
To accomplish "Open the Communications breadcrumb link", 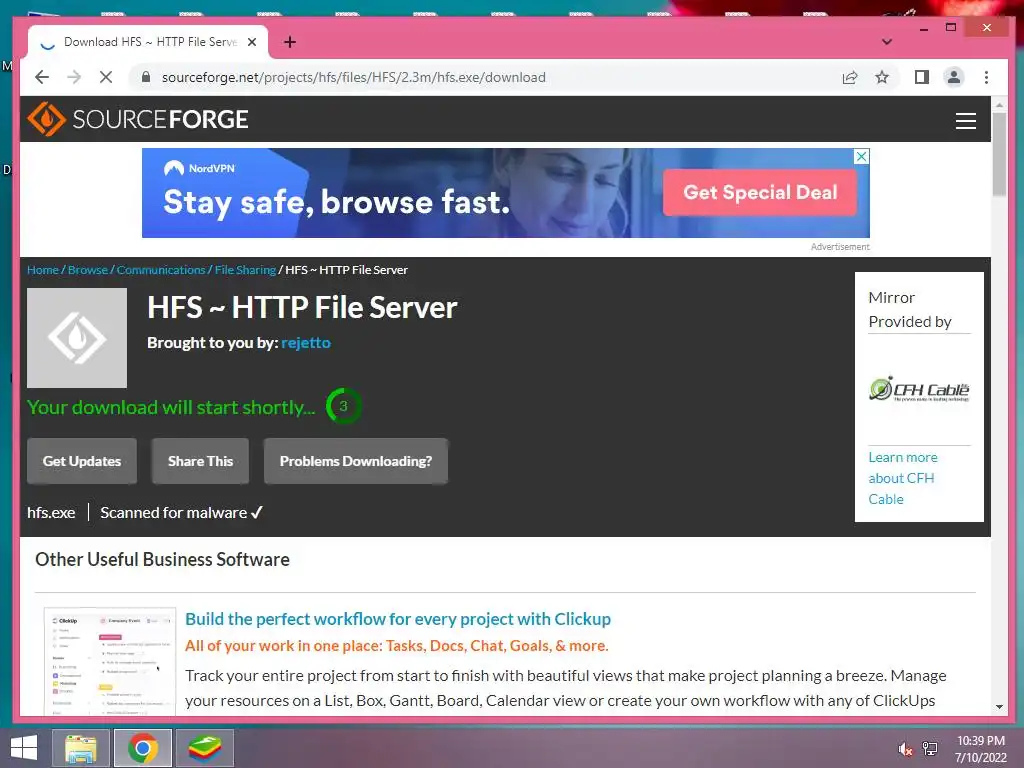I will coord(161,270).
